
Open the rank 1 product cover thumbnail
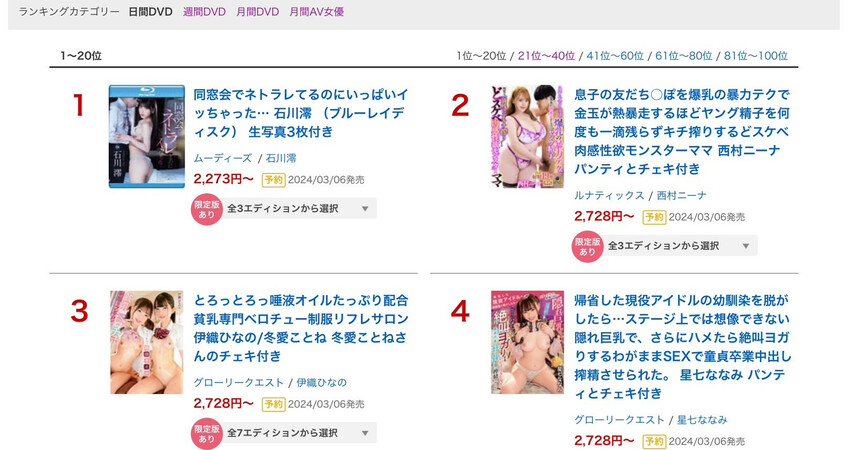click(147, 137)
